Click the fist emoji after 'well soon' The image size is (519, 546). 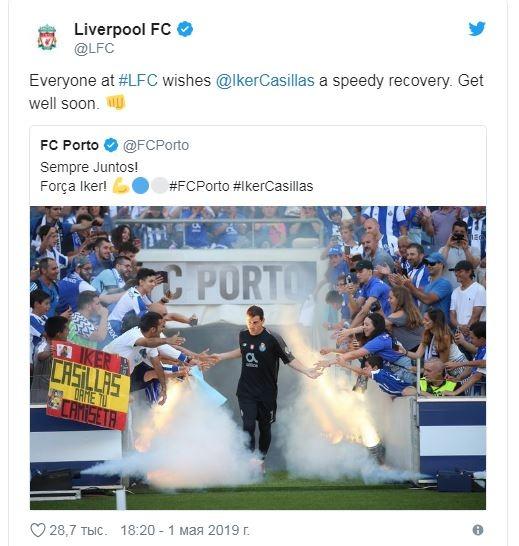116,103
